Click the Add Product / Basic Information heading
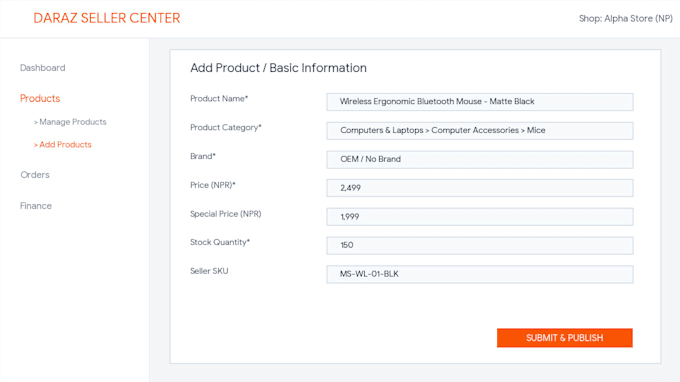The image size is (680, 382). click(278, 68)
